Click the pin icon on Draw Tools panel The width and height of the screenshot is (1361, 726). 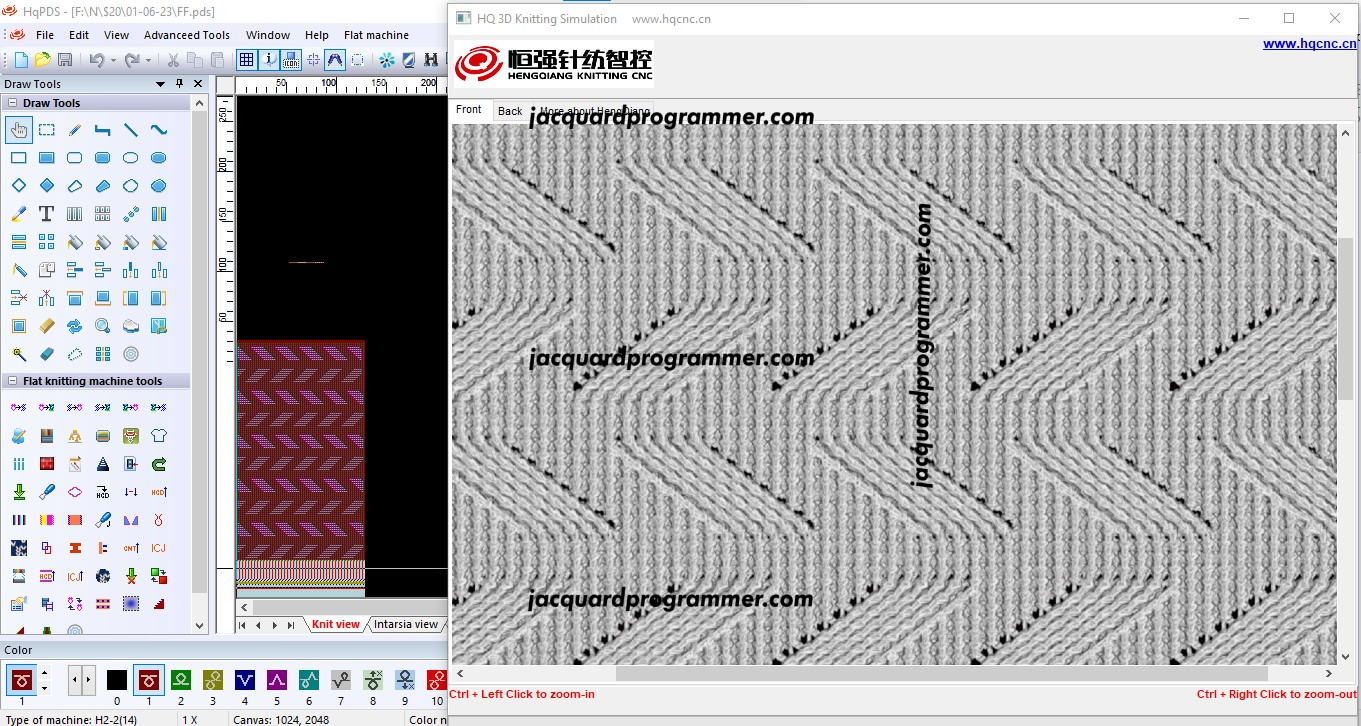pyautogui.click(x=179, y=84)
